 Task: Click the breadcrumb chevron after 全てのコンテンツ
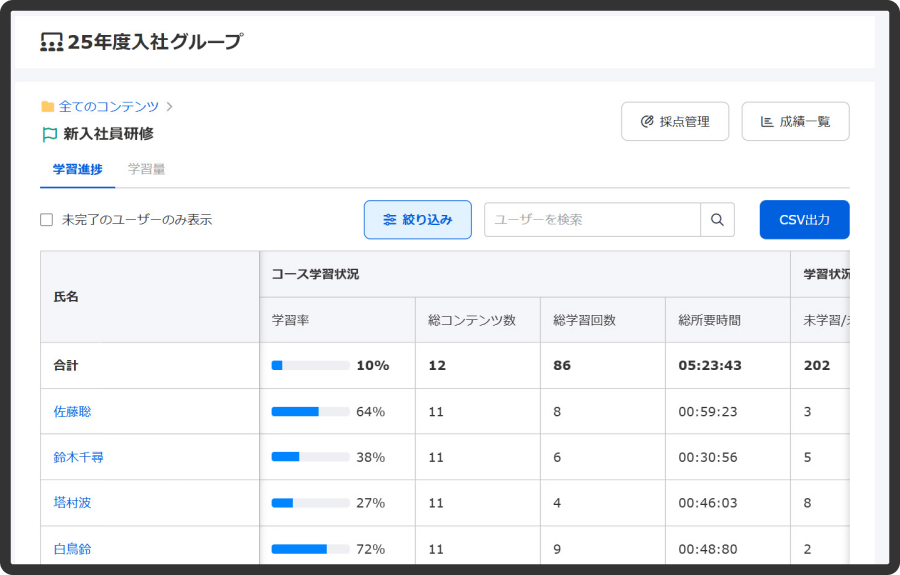point(169,107)
